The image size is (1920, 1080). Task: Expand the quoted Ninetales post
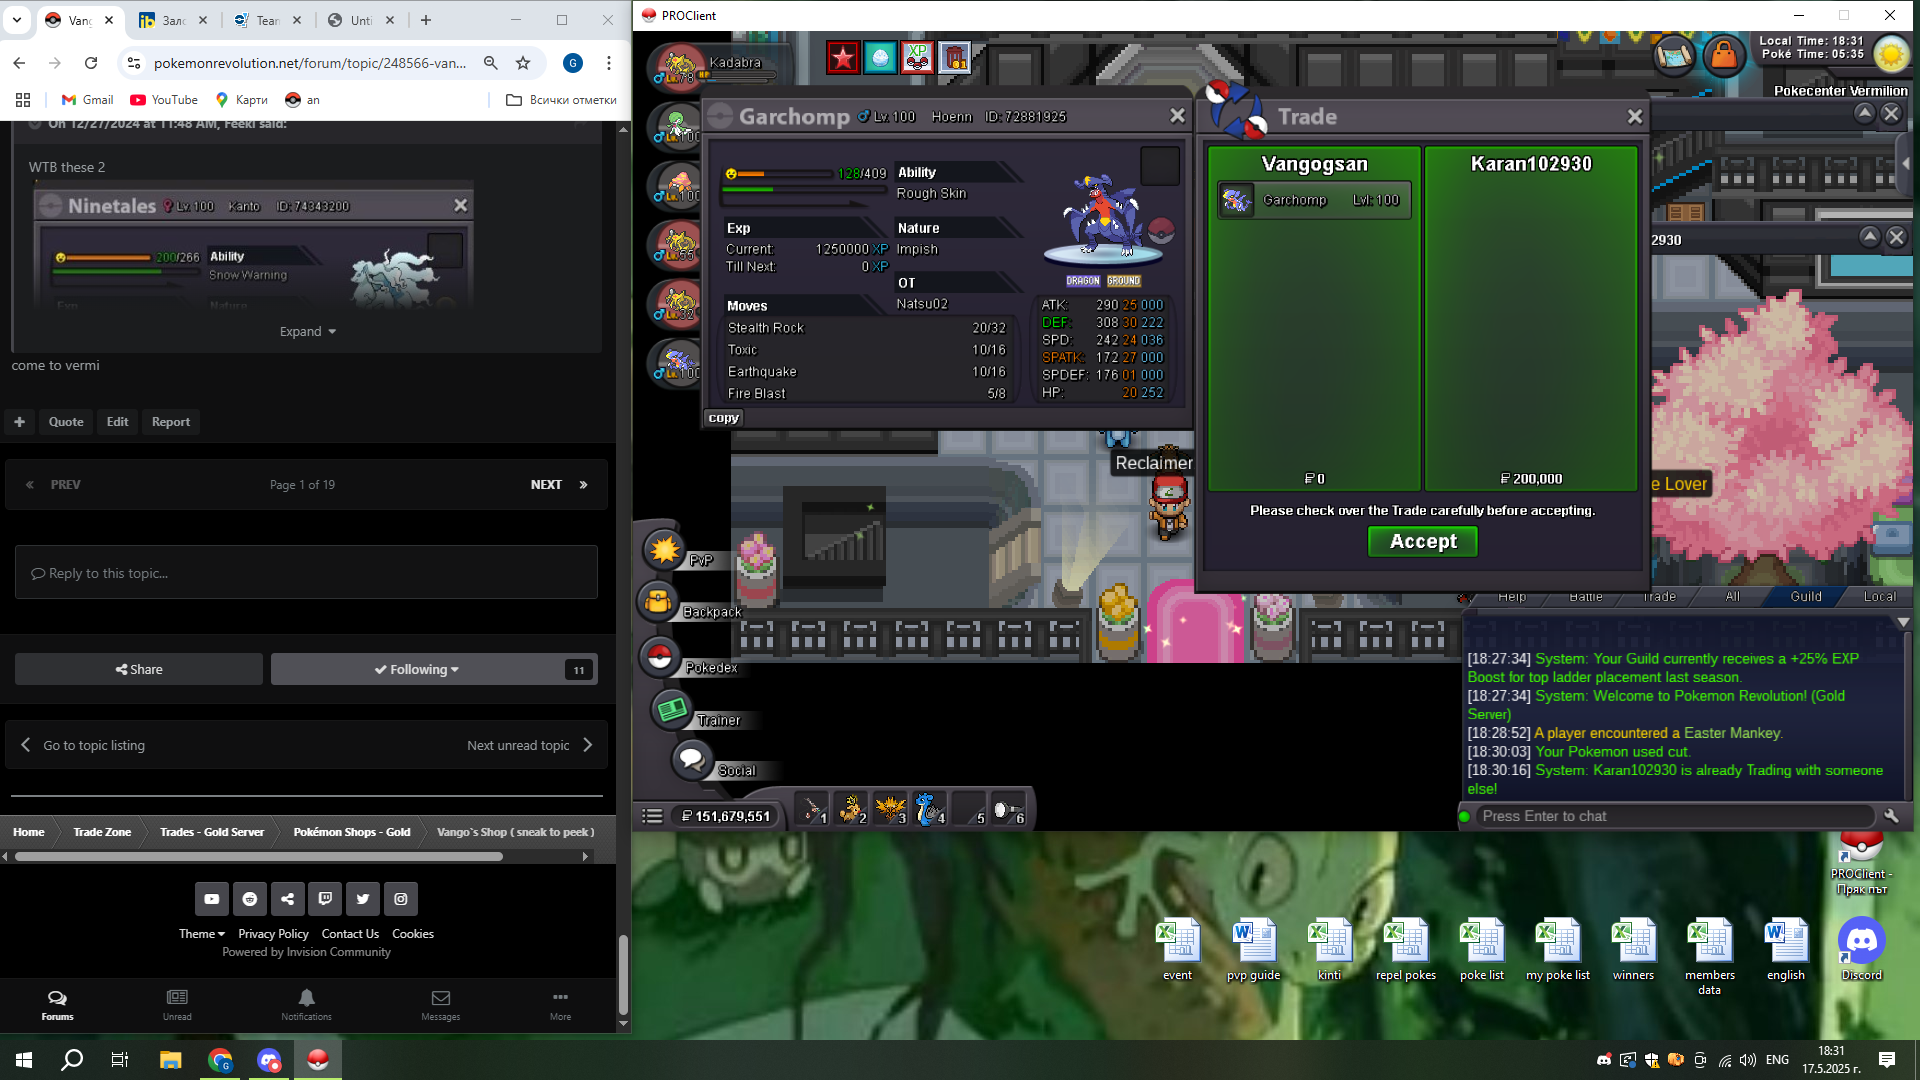(307, 331)
